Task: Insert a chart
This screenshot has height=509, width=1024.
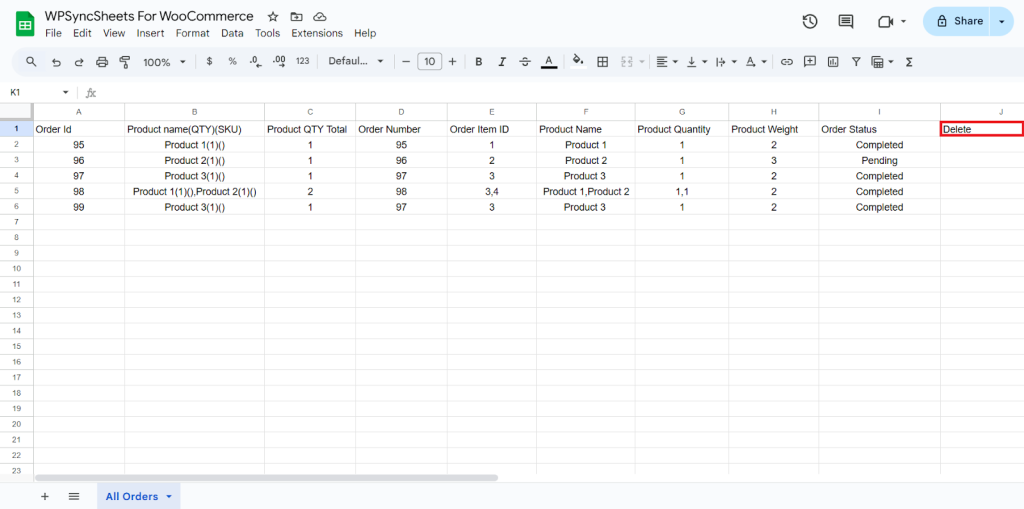Action: click(833, 62)
